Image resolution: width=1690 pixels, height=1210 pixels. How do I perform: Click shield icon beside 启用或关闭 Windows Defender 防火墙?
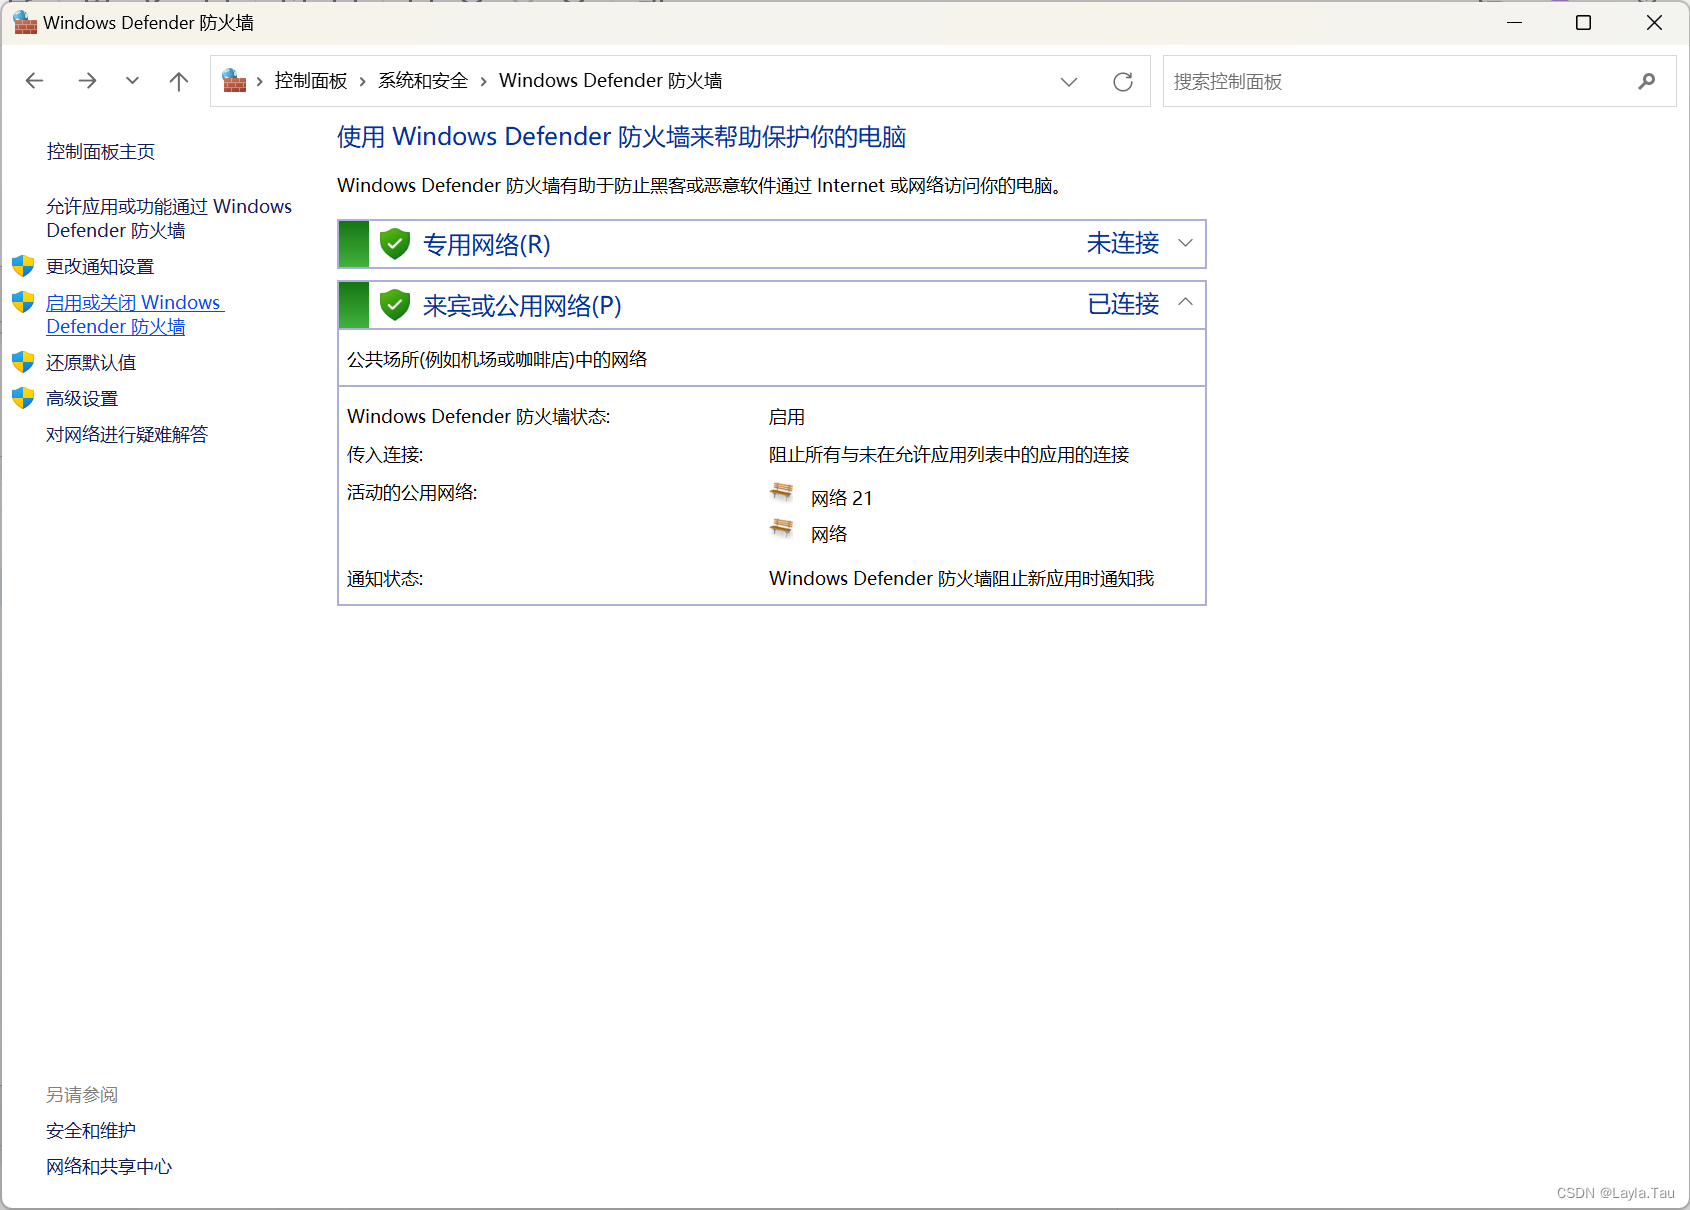click(23, 302)
